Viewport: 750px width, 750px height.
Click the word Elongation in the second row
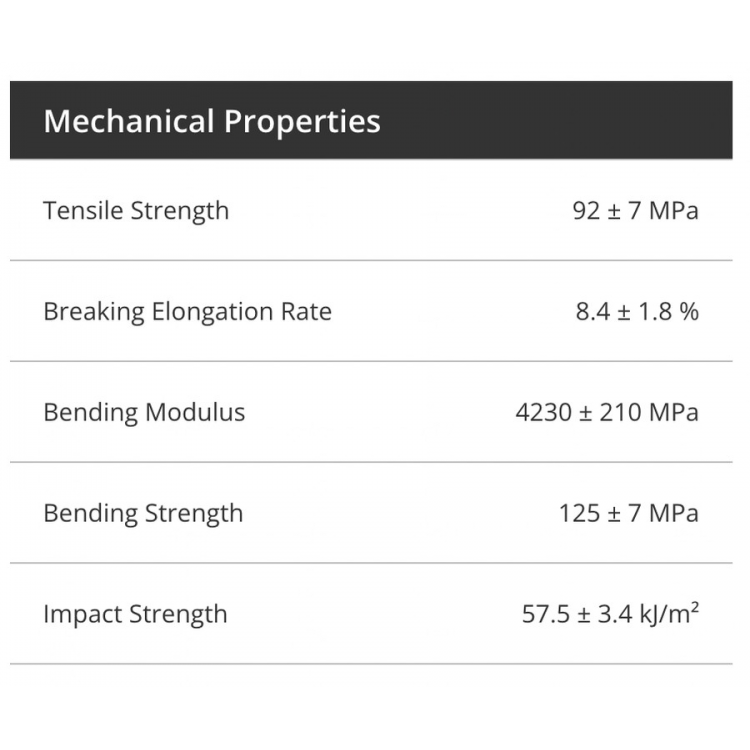(x=212, y=312)
